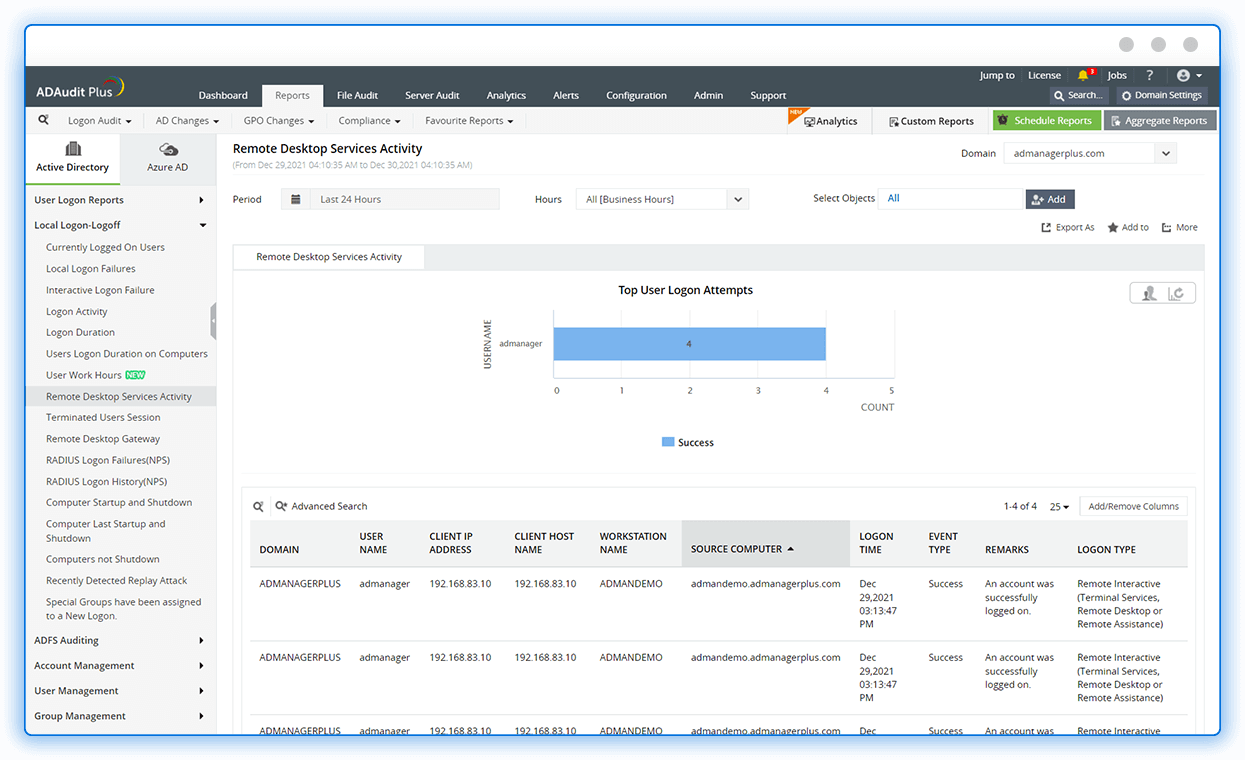The image size is (1245, 760).
Task: Open Remote Desktop Gateway report
Action: (x=103, y=439)
